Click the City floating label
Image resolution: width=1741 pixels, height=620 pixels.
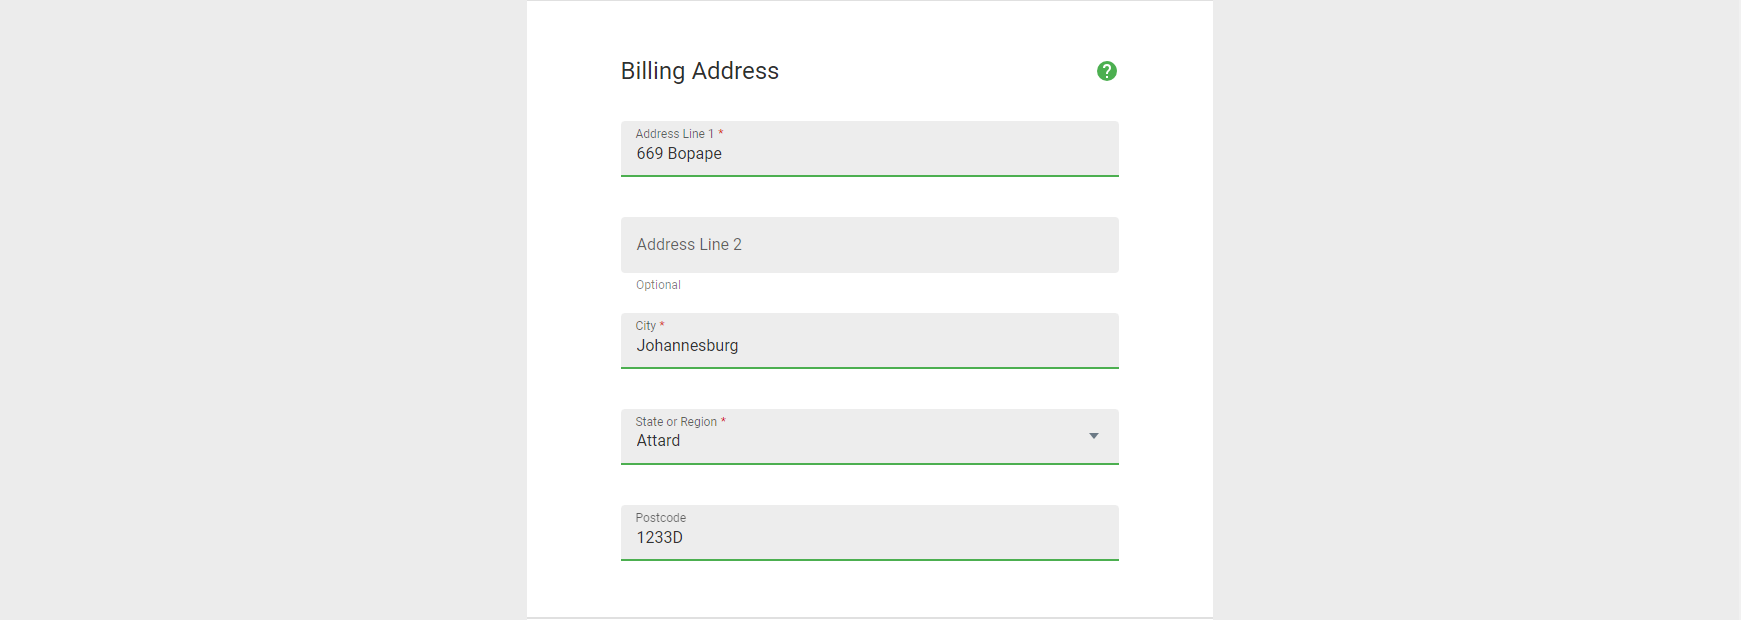(645, 326)
